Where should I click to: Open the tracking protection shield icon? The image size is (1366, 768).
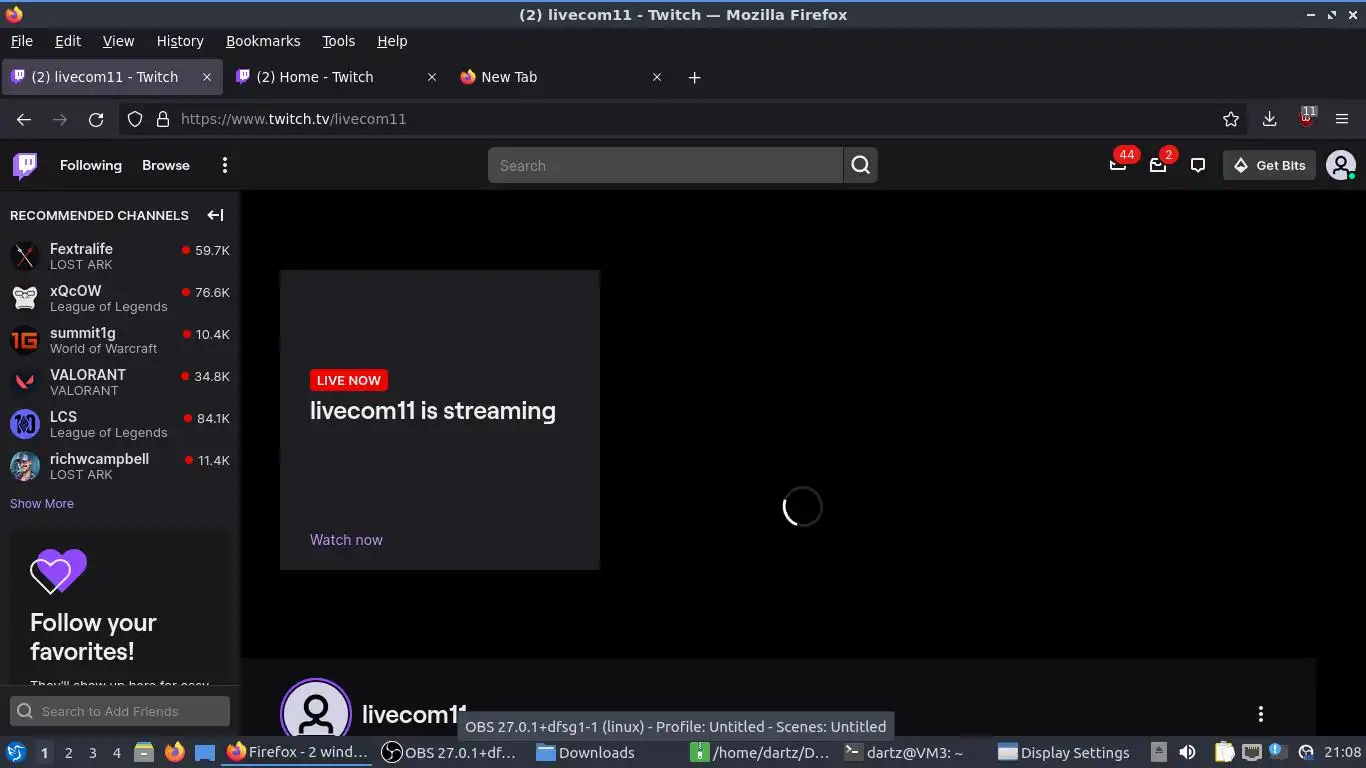[135, 119]
